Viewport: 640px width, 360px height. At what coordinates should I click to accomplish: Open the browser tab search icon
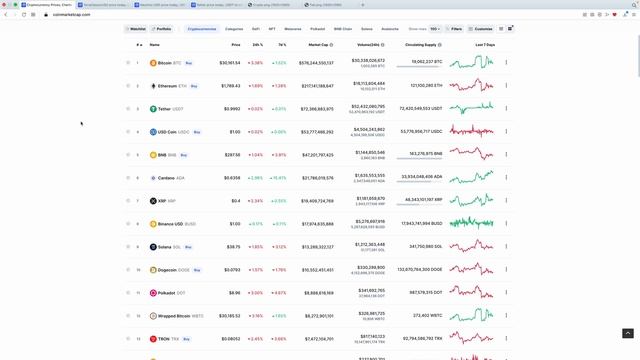coord(634,5)
